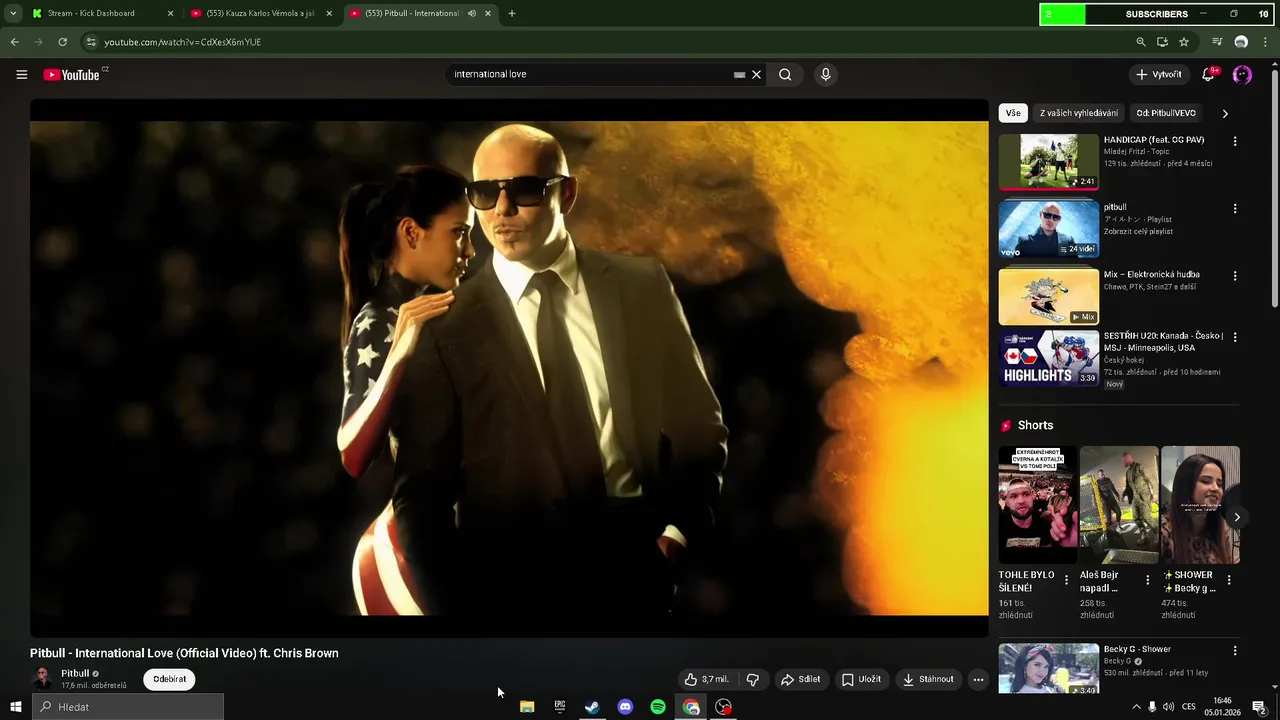
Task: Open options menu for pitbull playlist
Action: pos(1235,208)
